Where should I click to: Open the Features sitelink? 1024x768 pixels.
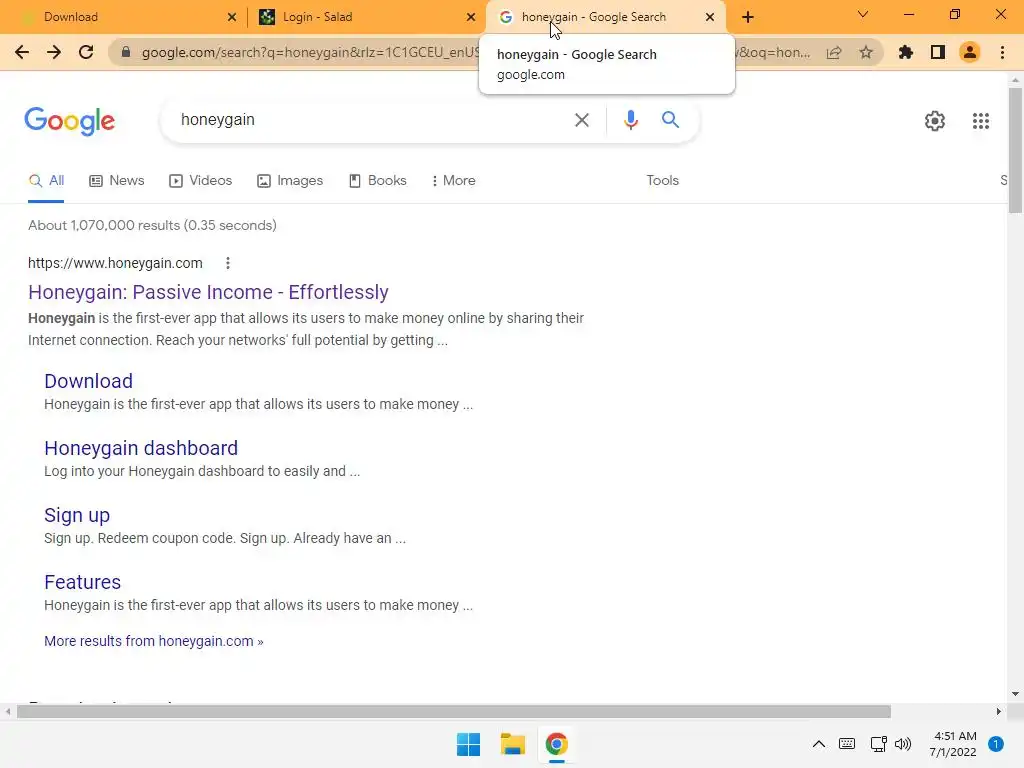tap(82, 582)
